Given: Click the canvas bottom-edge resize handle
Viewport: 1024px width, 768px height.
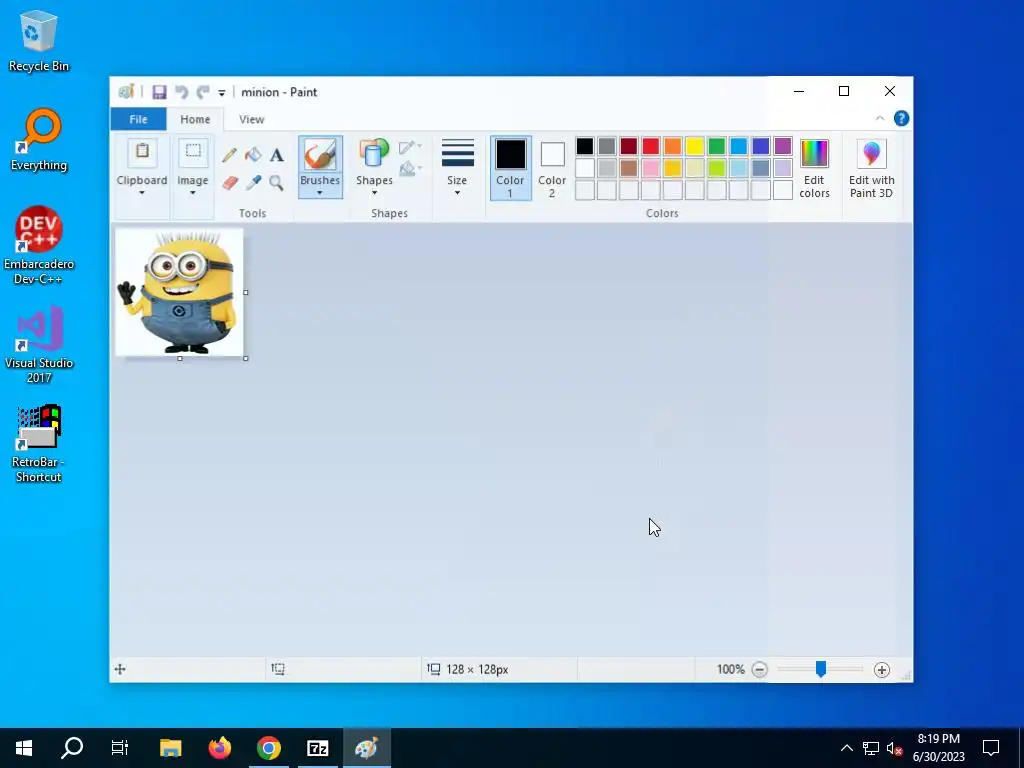Looking at the screenshot, I should point(180,359).
